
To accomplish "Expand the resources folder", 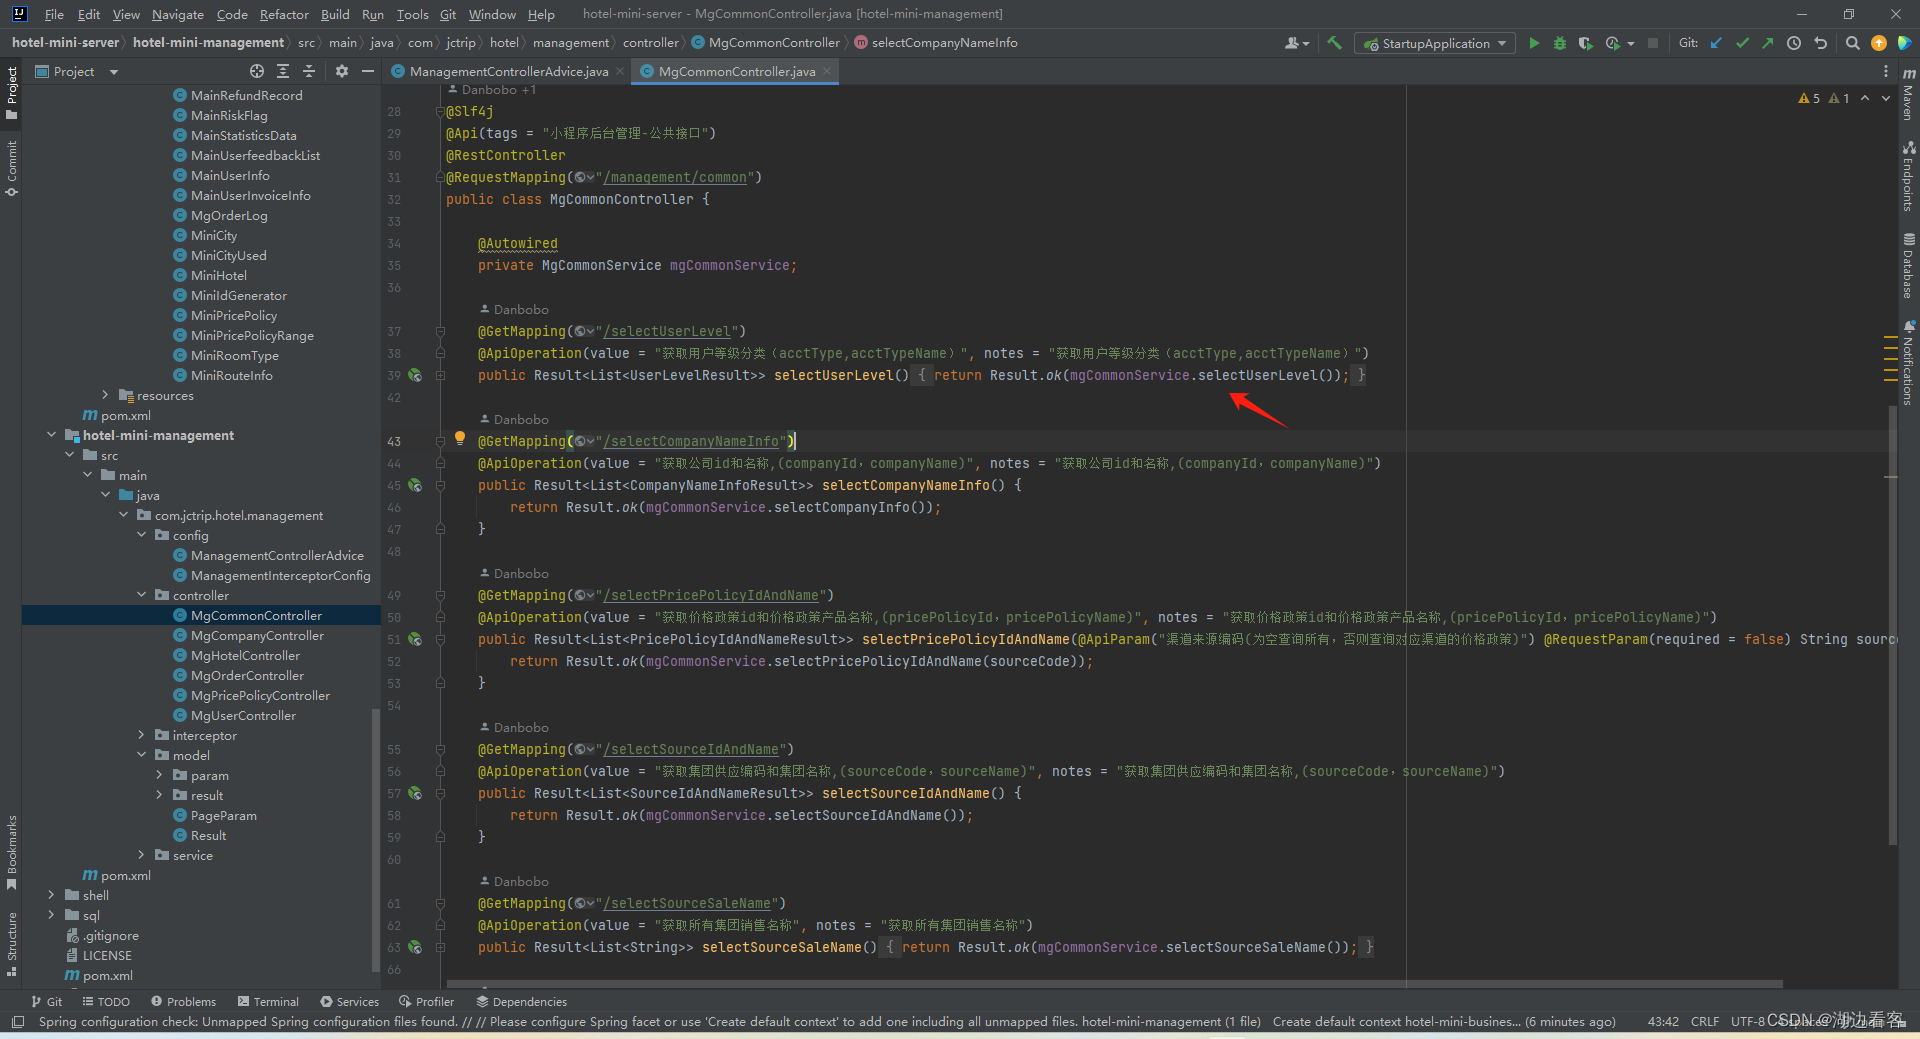I will pos(105,396).
